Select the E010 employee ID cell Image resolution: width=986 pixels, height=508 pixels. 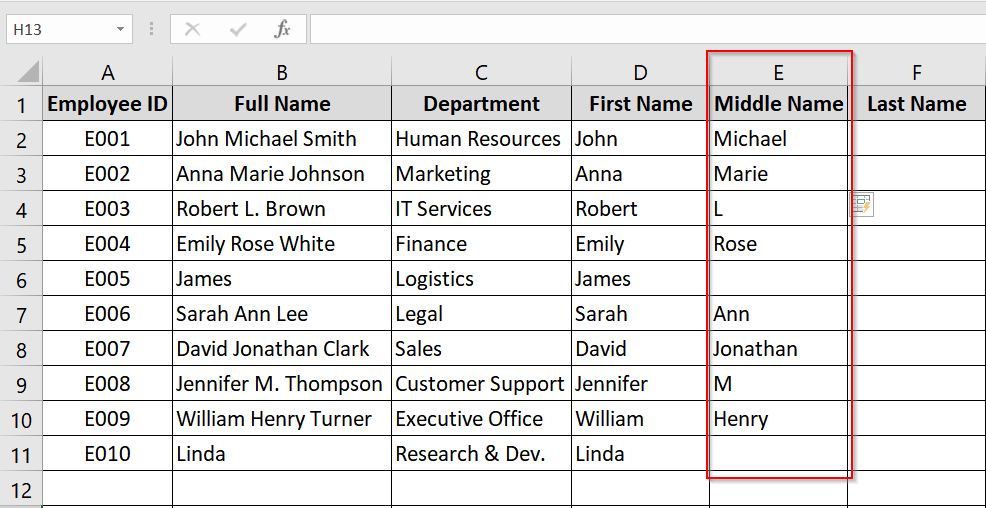pos(108,453)
